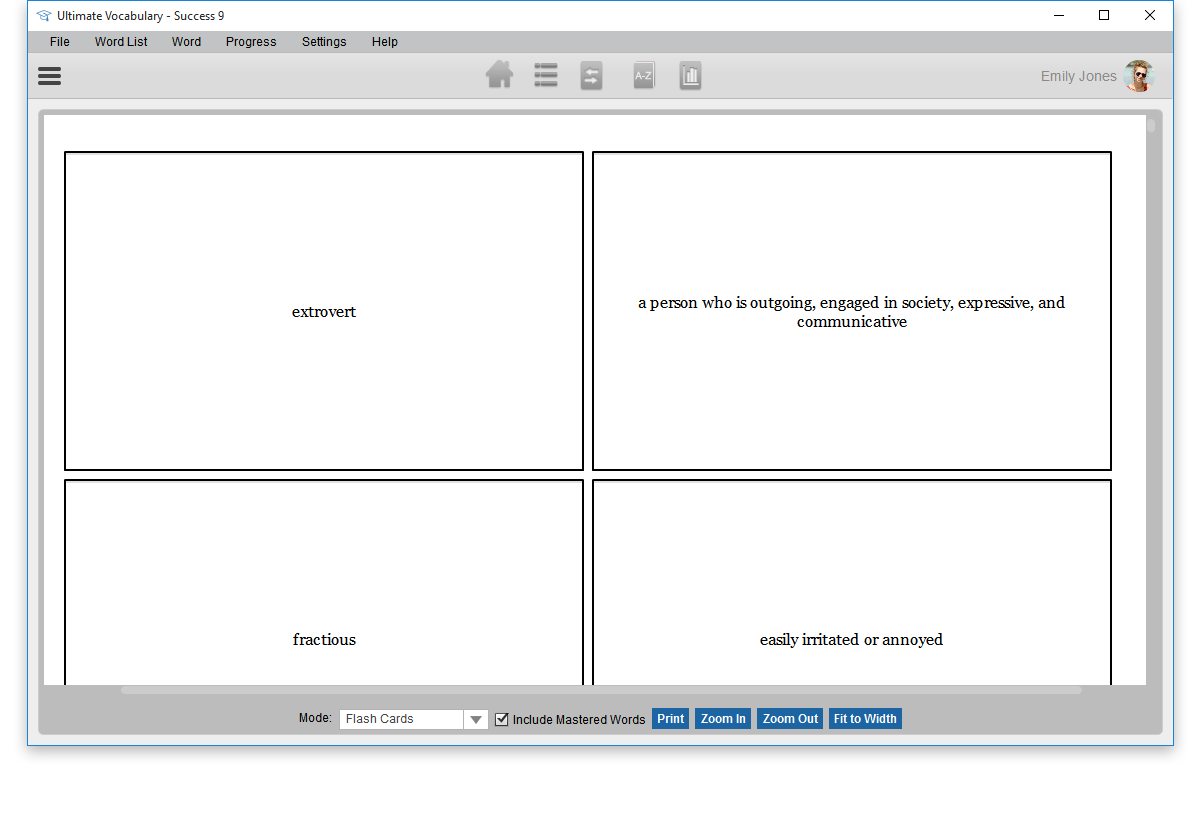Click the horizontal scrollbar below the cards
The height and width of the screenshot is (834, 1200).
(x=600, y=690)
